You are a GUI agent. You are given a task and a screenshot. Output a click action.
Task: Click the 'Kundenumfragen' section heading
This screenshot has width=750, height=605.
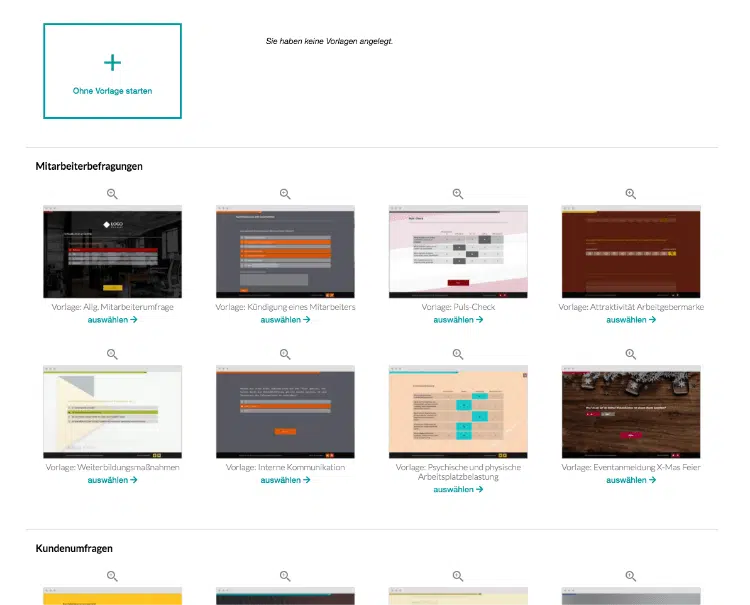point(74,549)
